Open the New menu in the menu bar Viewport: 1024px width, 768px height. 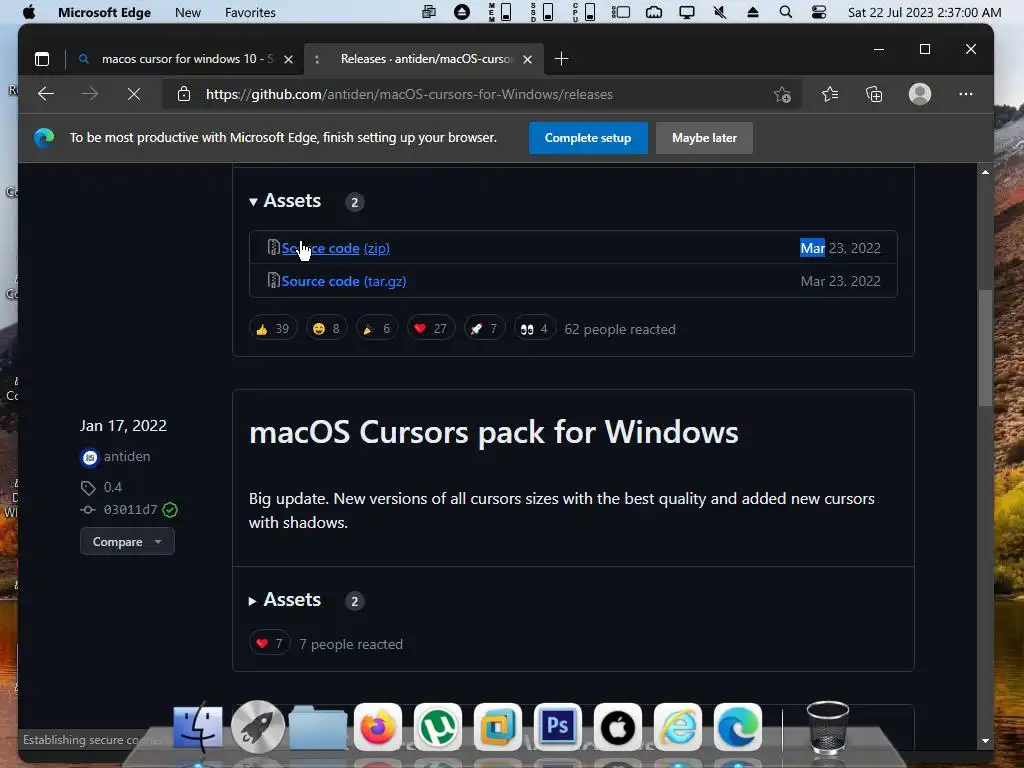187,12
